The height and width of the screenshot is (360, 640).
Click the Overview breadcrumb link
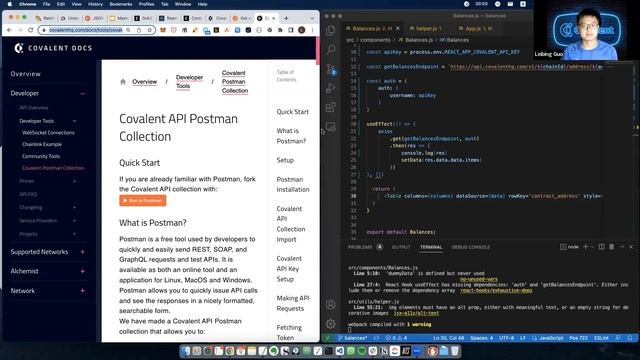[x=144, y=82]
